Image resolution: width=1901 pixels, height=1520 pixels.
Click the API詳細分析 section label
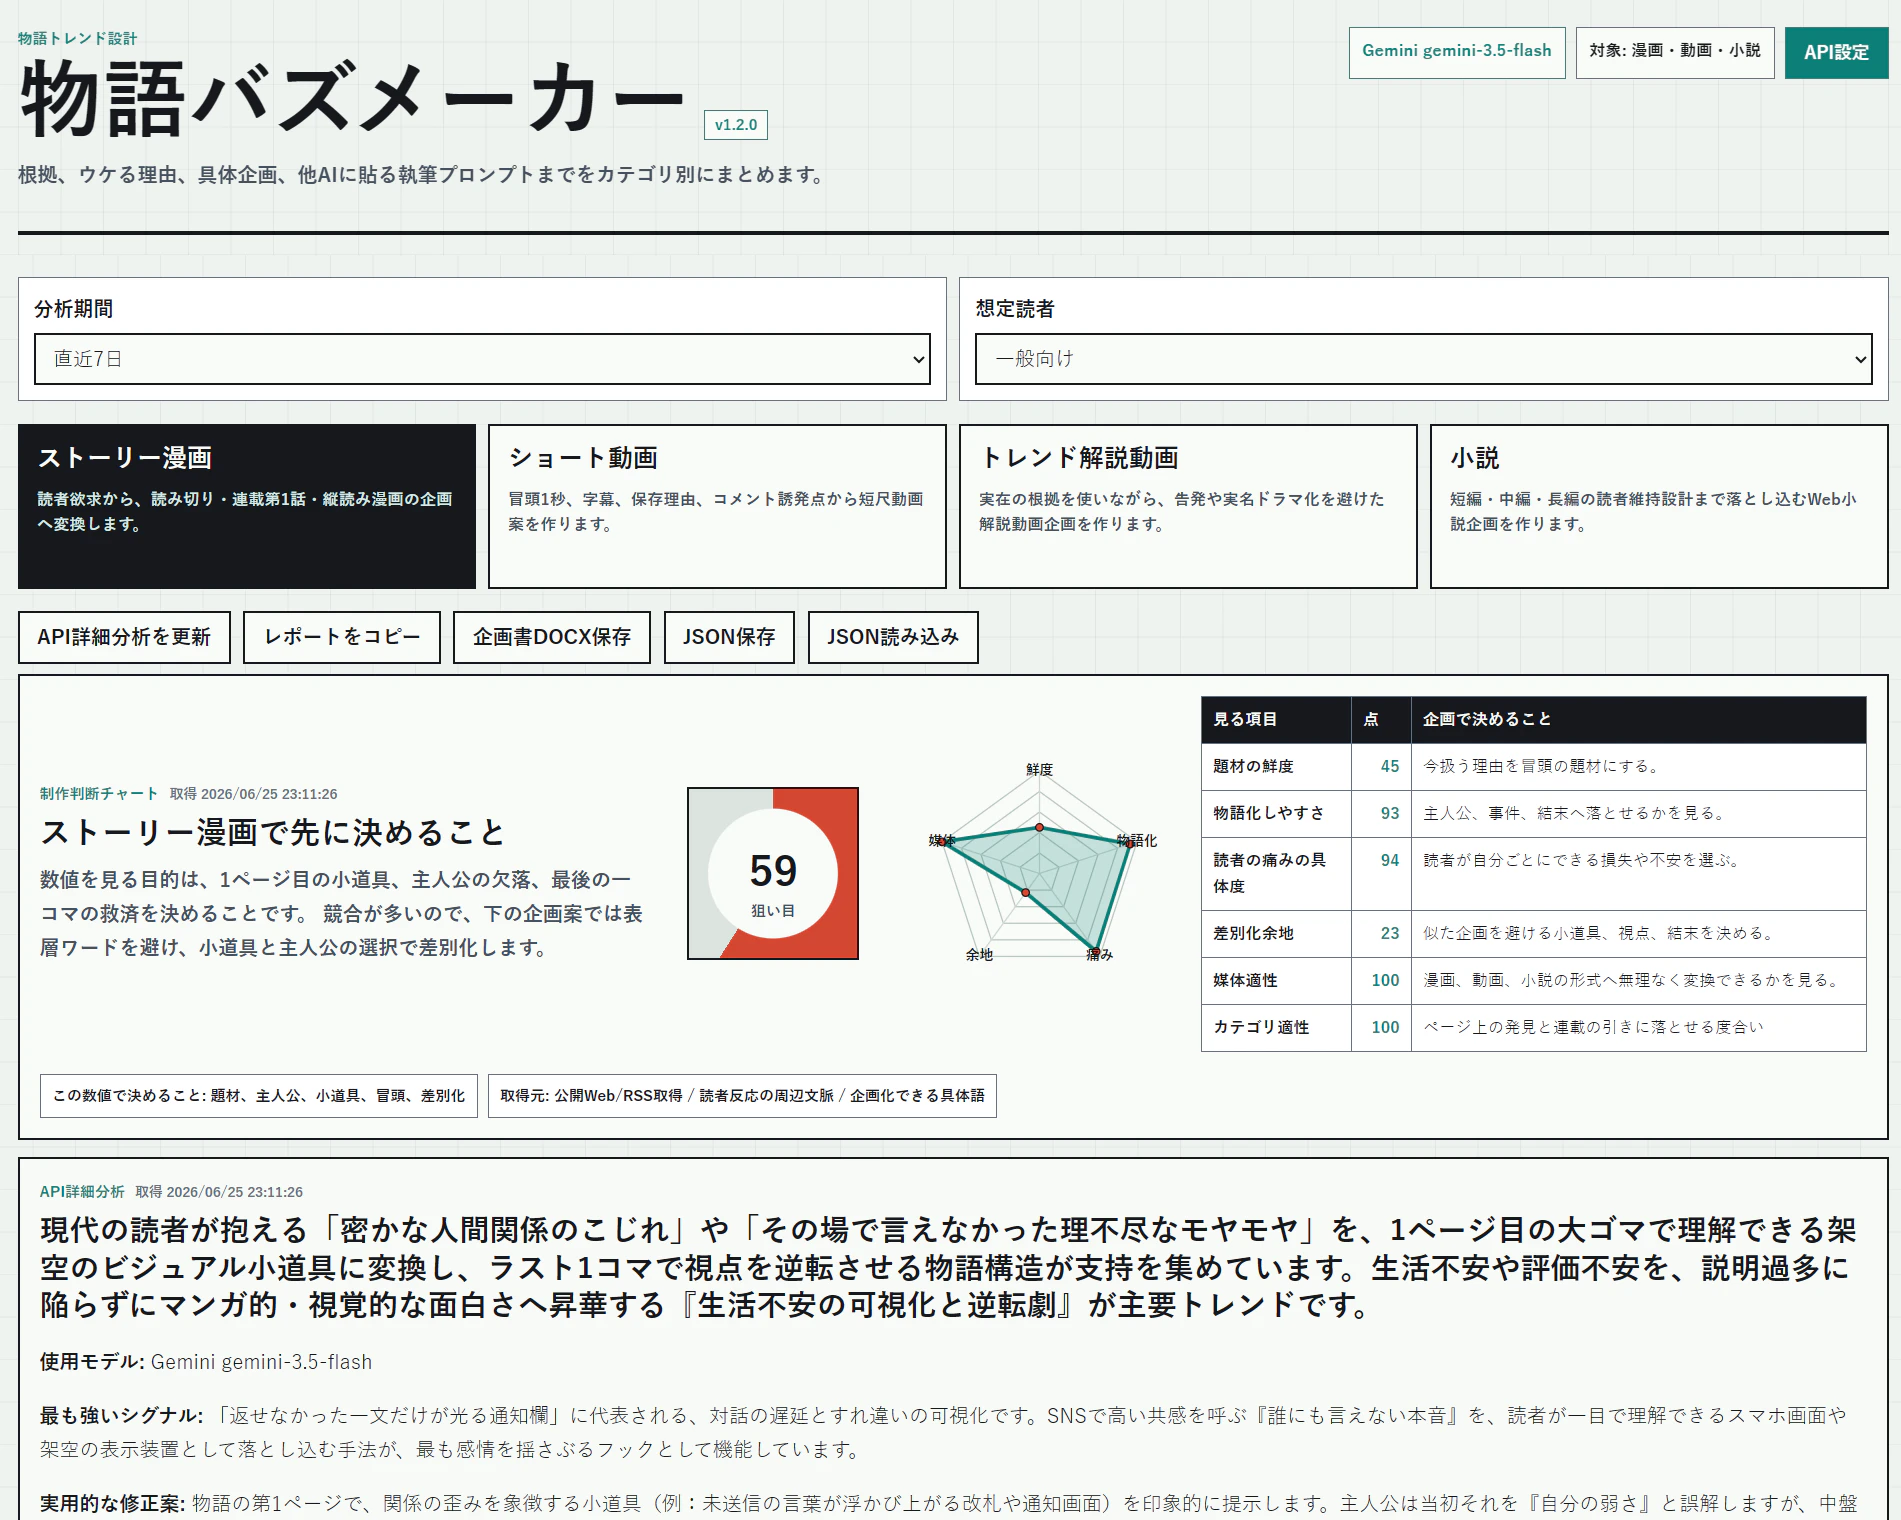(x=82, y=1191)
